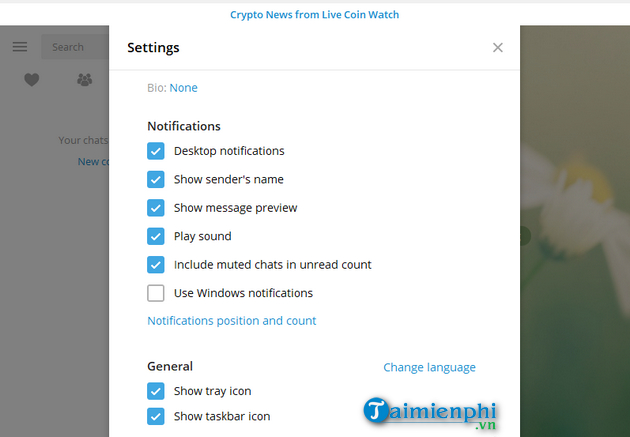Image resolution: width=630 pixels, height=437 pixels.
Task: Disable Show message preview
Action: tap(156, 208)
